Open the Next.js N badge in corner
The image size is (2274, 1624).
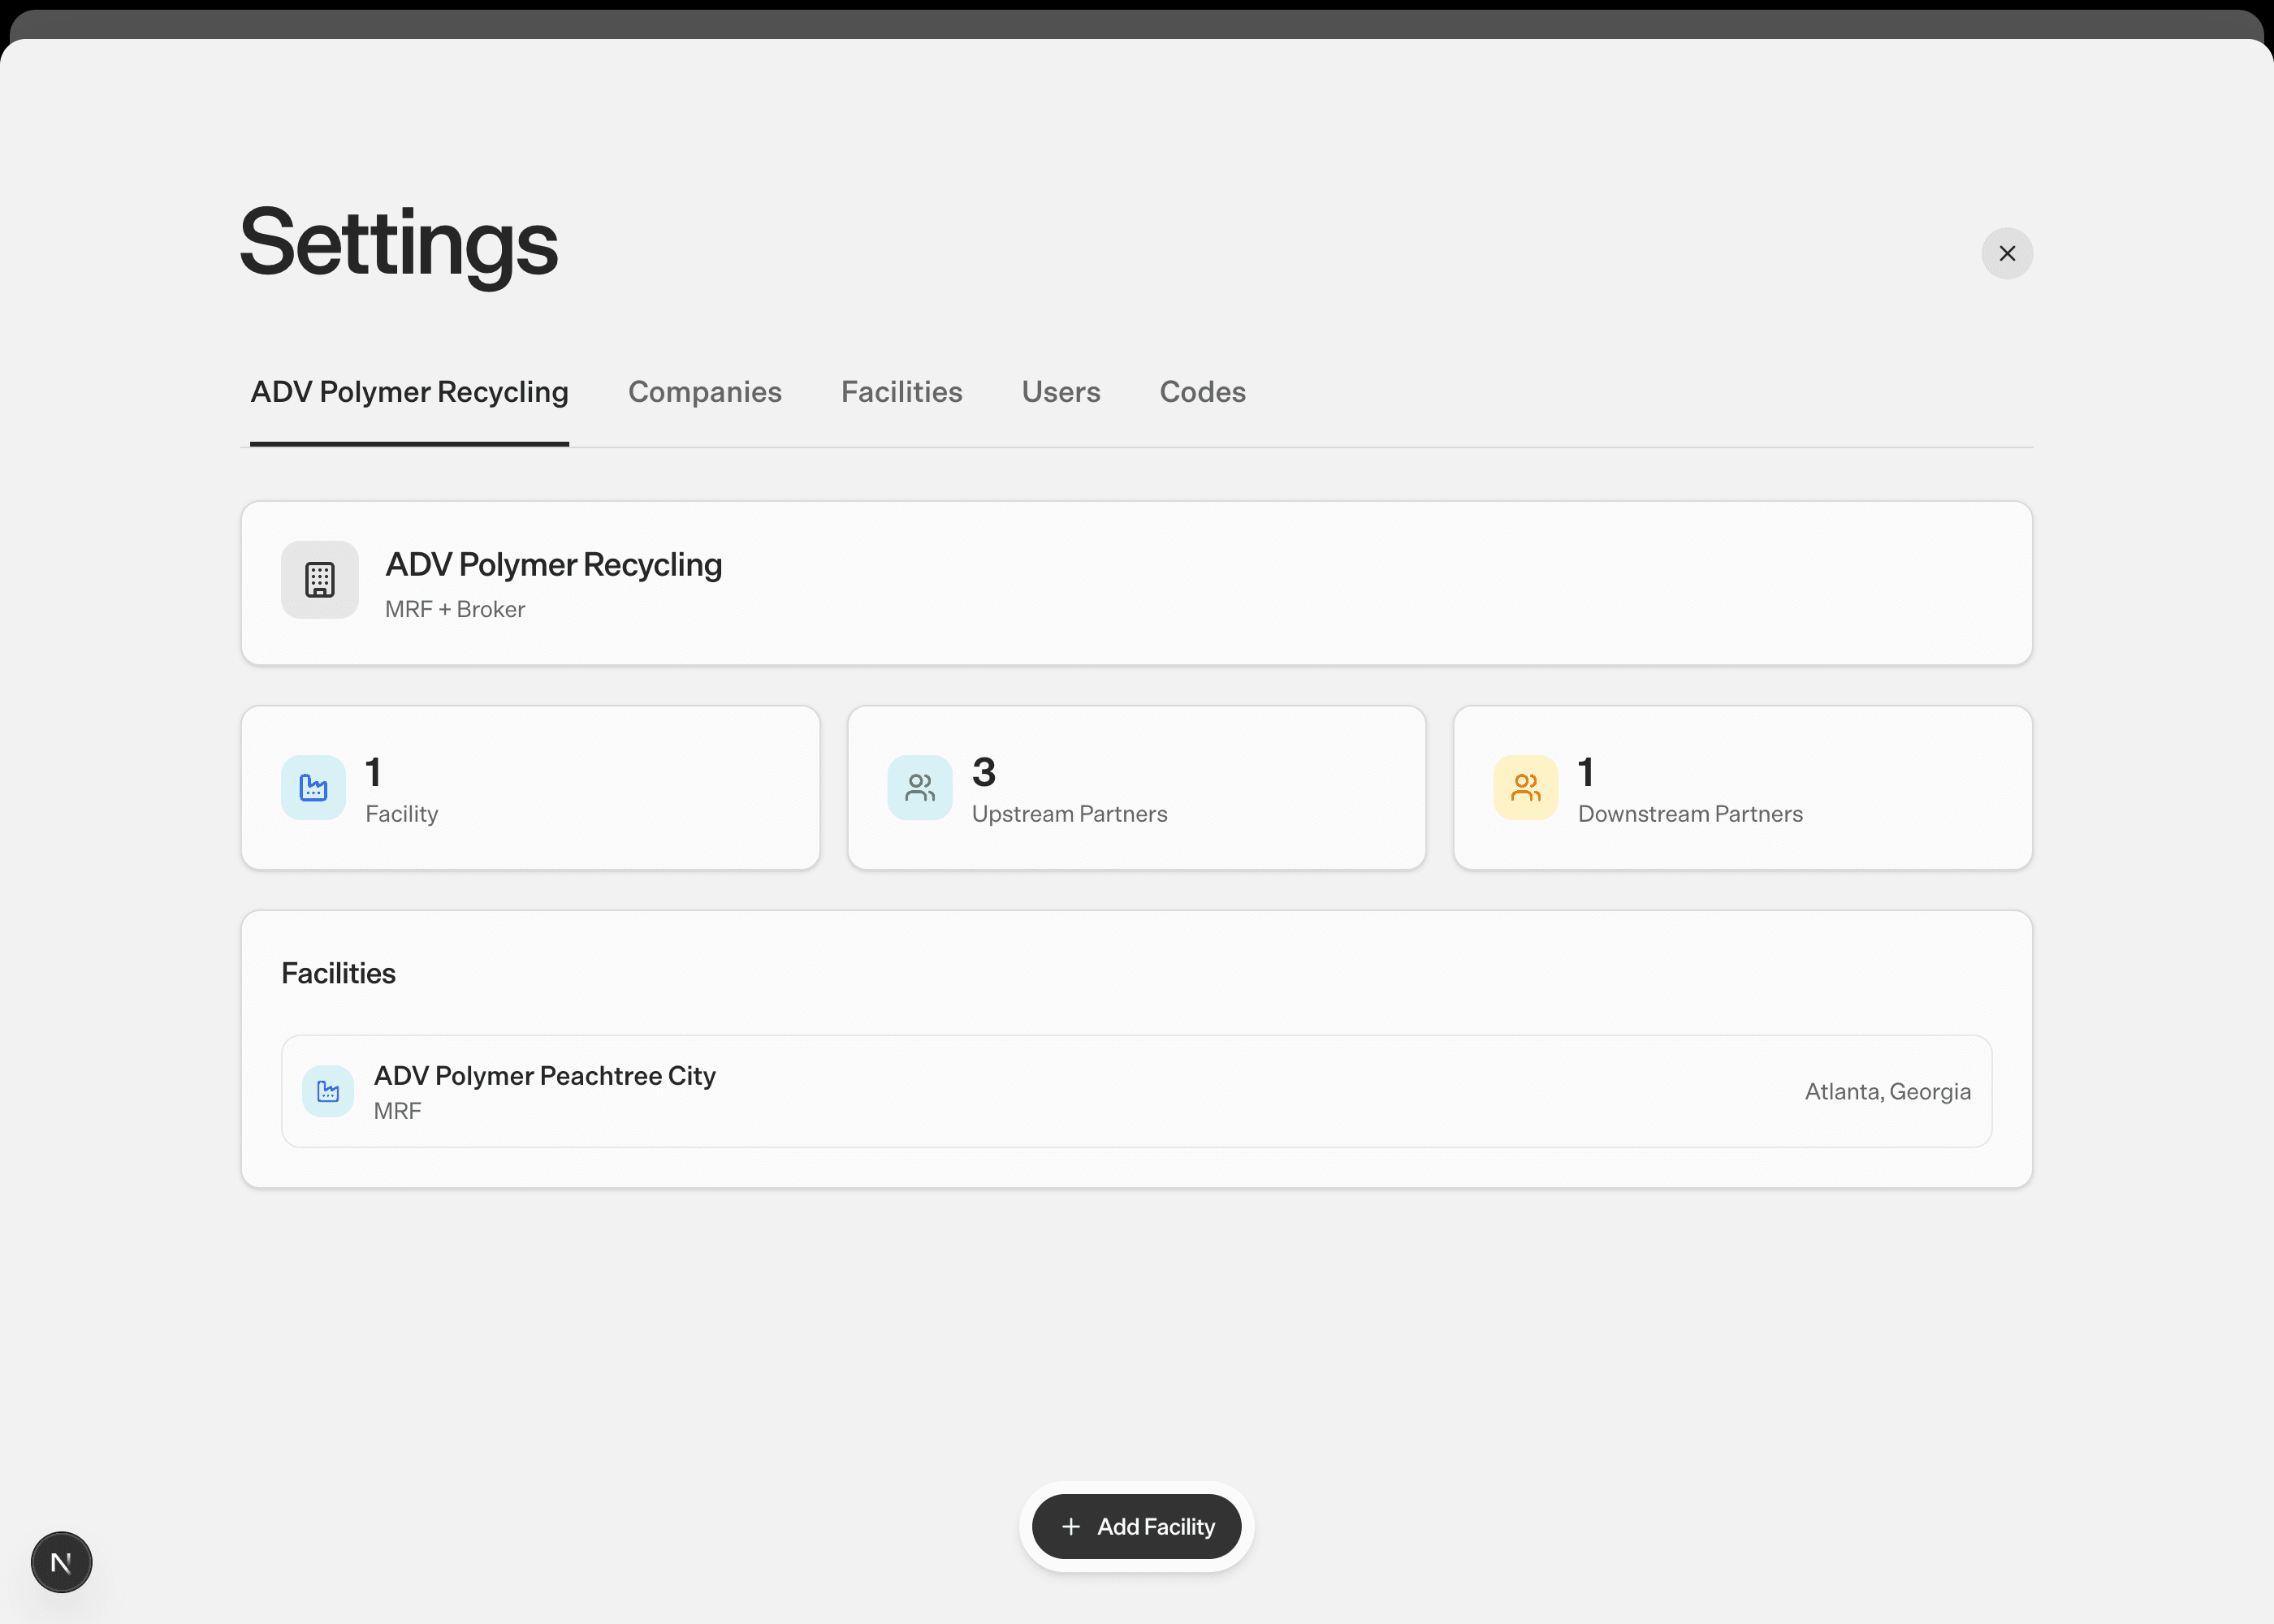pyautogui.click(x=61, y=1562)
